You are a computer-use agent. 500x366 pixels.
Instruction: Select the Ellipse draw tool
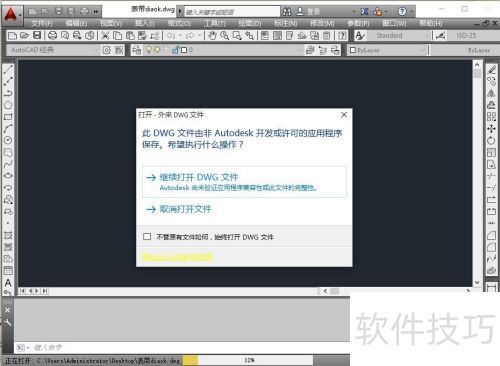pyautogui.click(x=8, y=175)
